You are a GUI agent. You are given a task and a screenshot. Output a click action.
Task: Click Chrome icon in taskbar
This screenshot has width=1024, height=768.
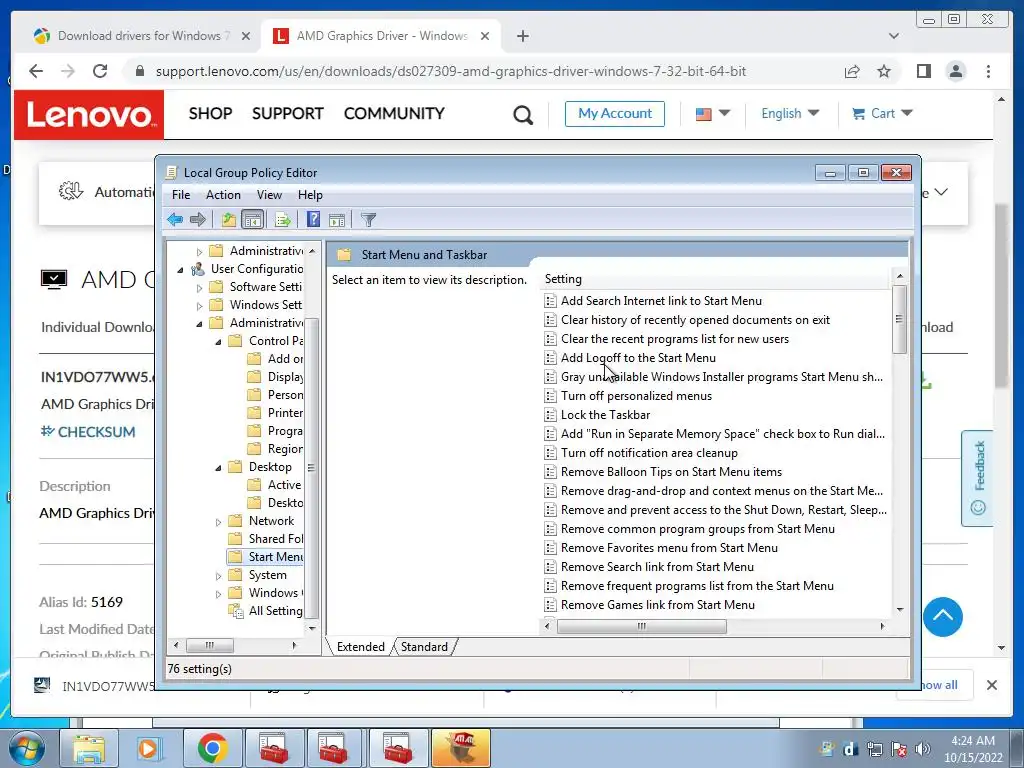click(211, 748)
